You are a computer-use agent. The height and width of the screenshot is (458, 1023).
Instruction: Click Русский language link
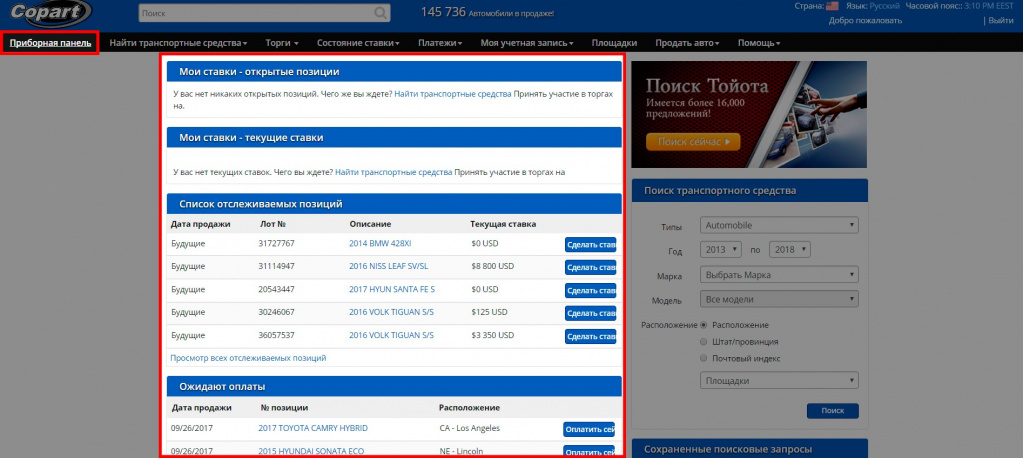tap(885, 6)
